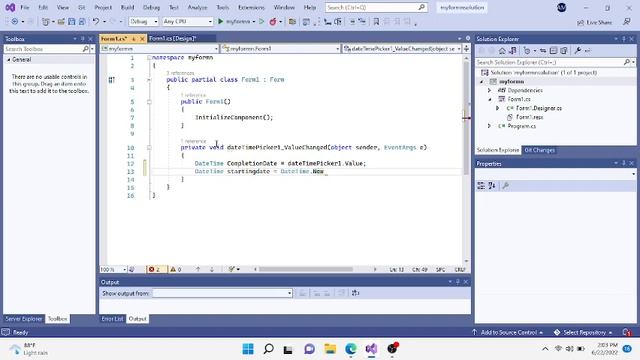
Task: Open the Edit menu
Action: pyautogui.click(x=43, y=7)
